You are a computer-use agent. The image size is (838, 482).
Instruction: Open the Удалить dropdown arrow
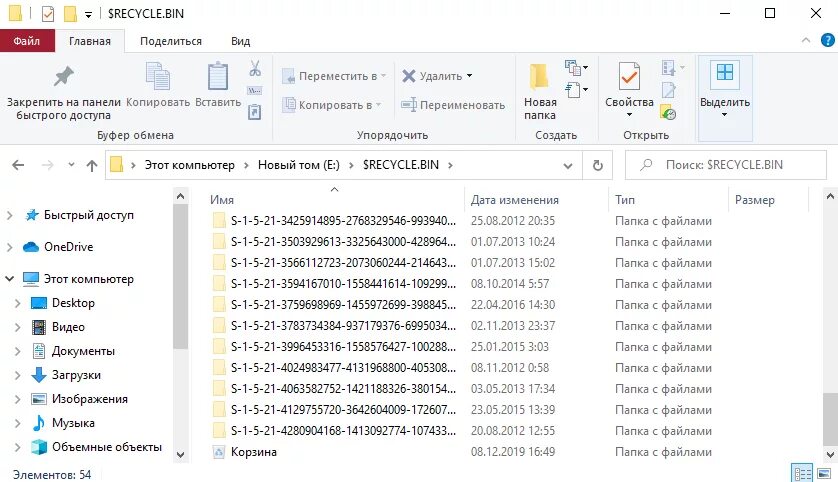[x=469, y=76]
